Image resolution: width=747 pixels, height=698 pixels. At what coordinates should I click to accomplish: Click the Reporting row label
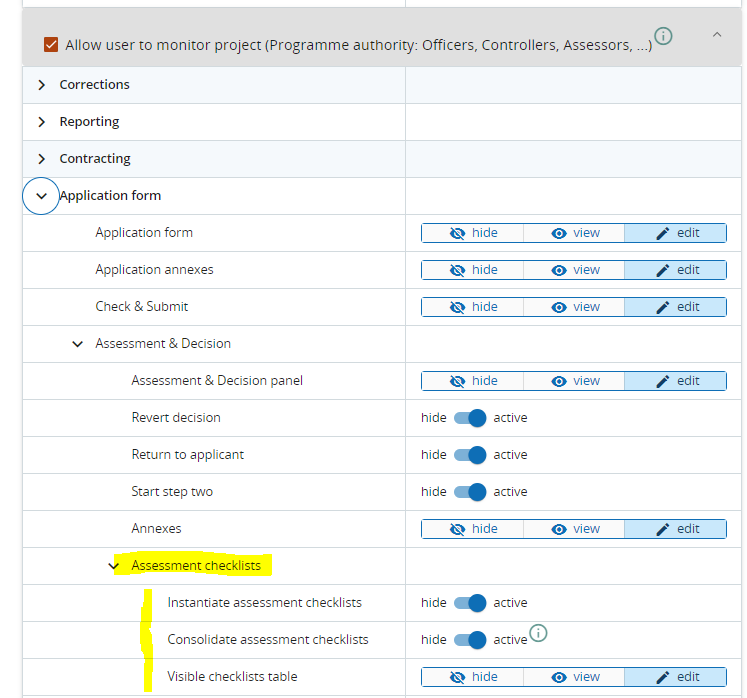[x=89, y=122]
